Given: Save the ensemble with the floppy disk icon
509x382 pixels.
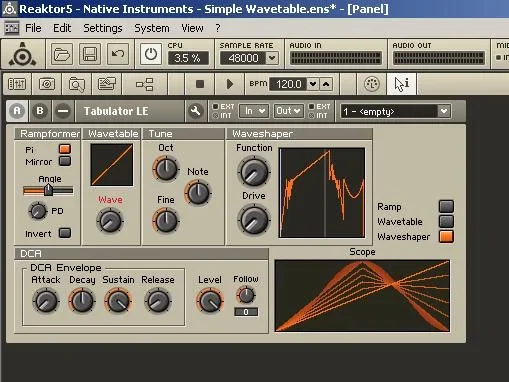Looking at the screenshot, I should tap(90, 54).
